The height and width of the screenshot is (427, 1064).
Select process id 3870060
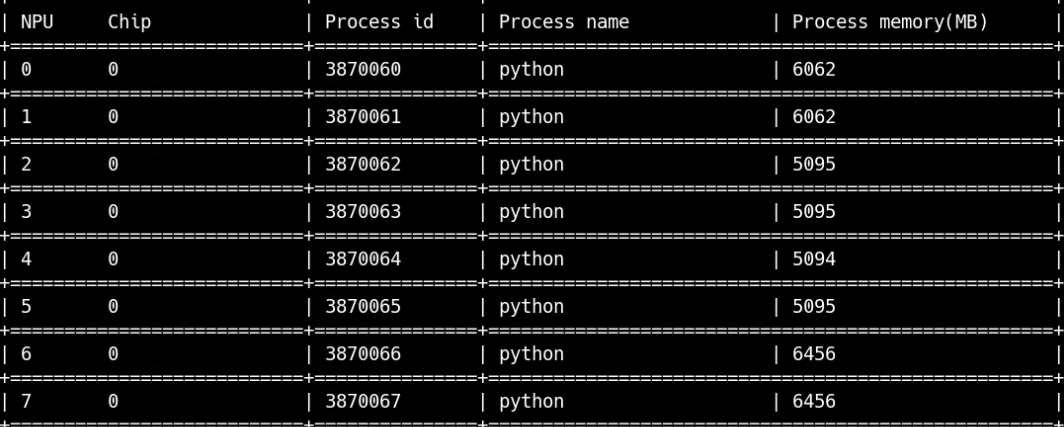click(x=363, y=69)
